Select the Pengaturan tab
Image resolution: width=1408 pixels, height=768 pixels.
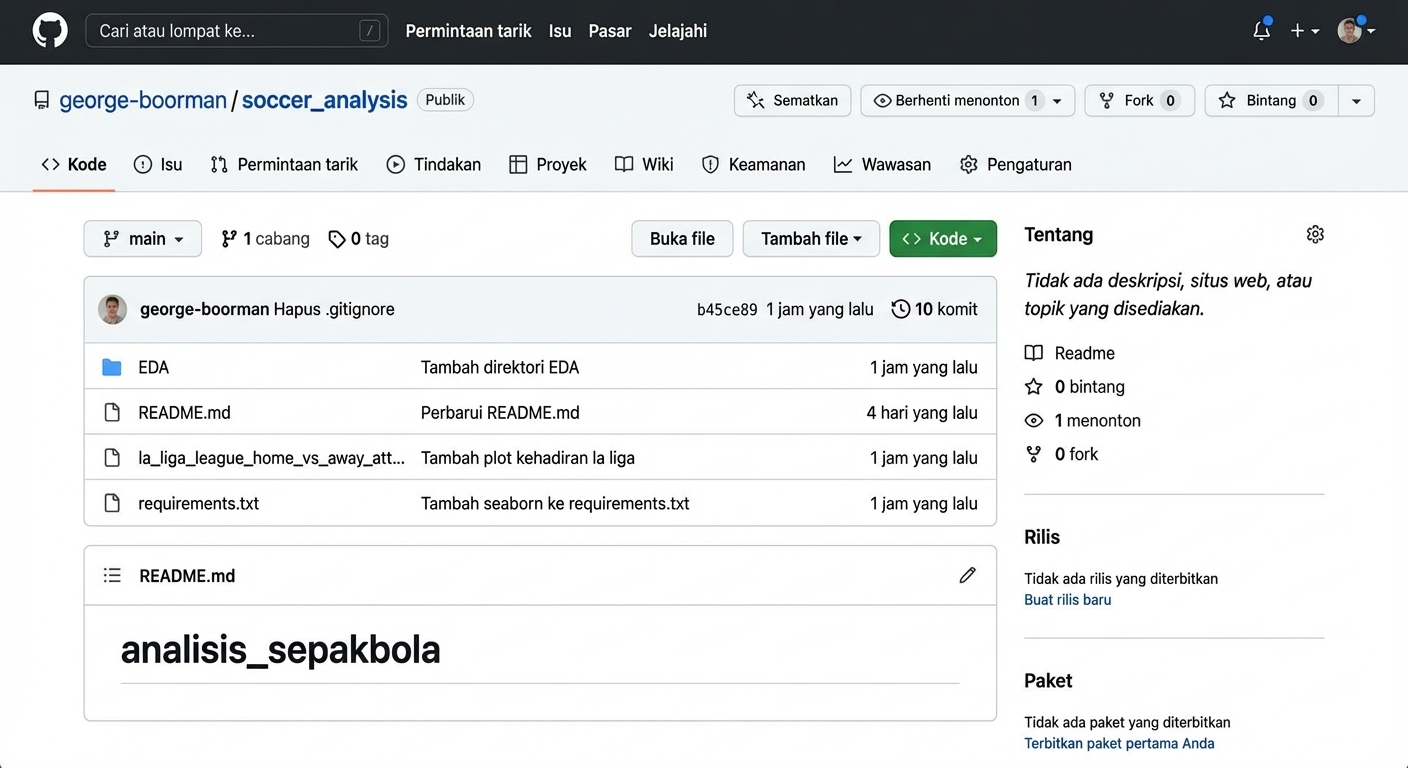coord(1016,164)
